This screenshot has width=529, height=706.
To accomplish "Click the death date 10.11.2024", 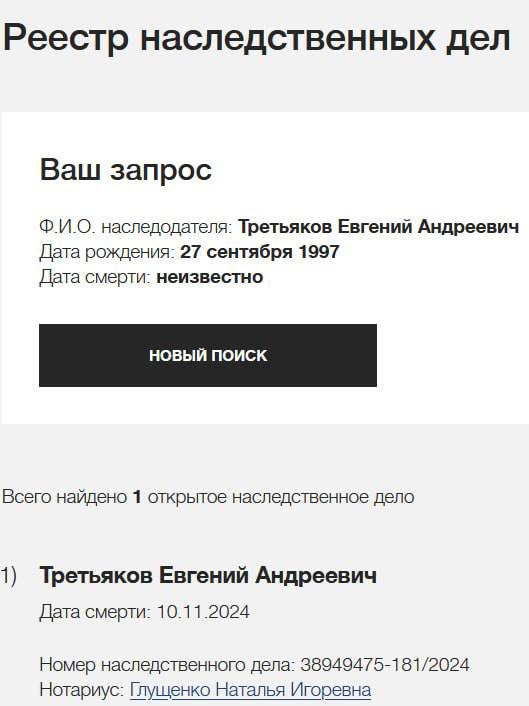I will pyautogui.click(x=203, y=612).
